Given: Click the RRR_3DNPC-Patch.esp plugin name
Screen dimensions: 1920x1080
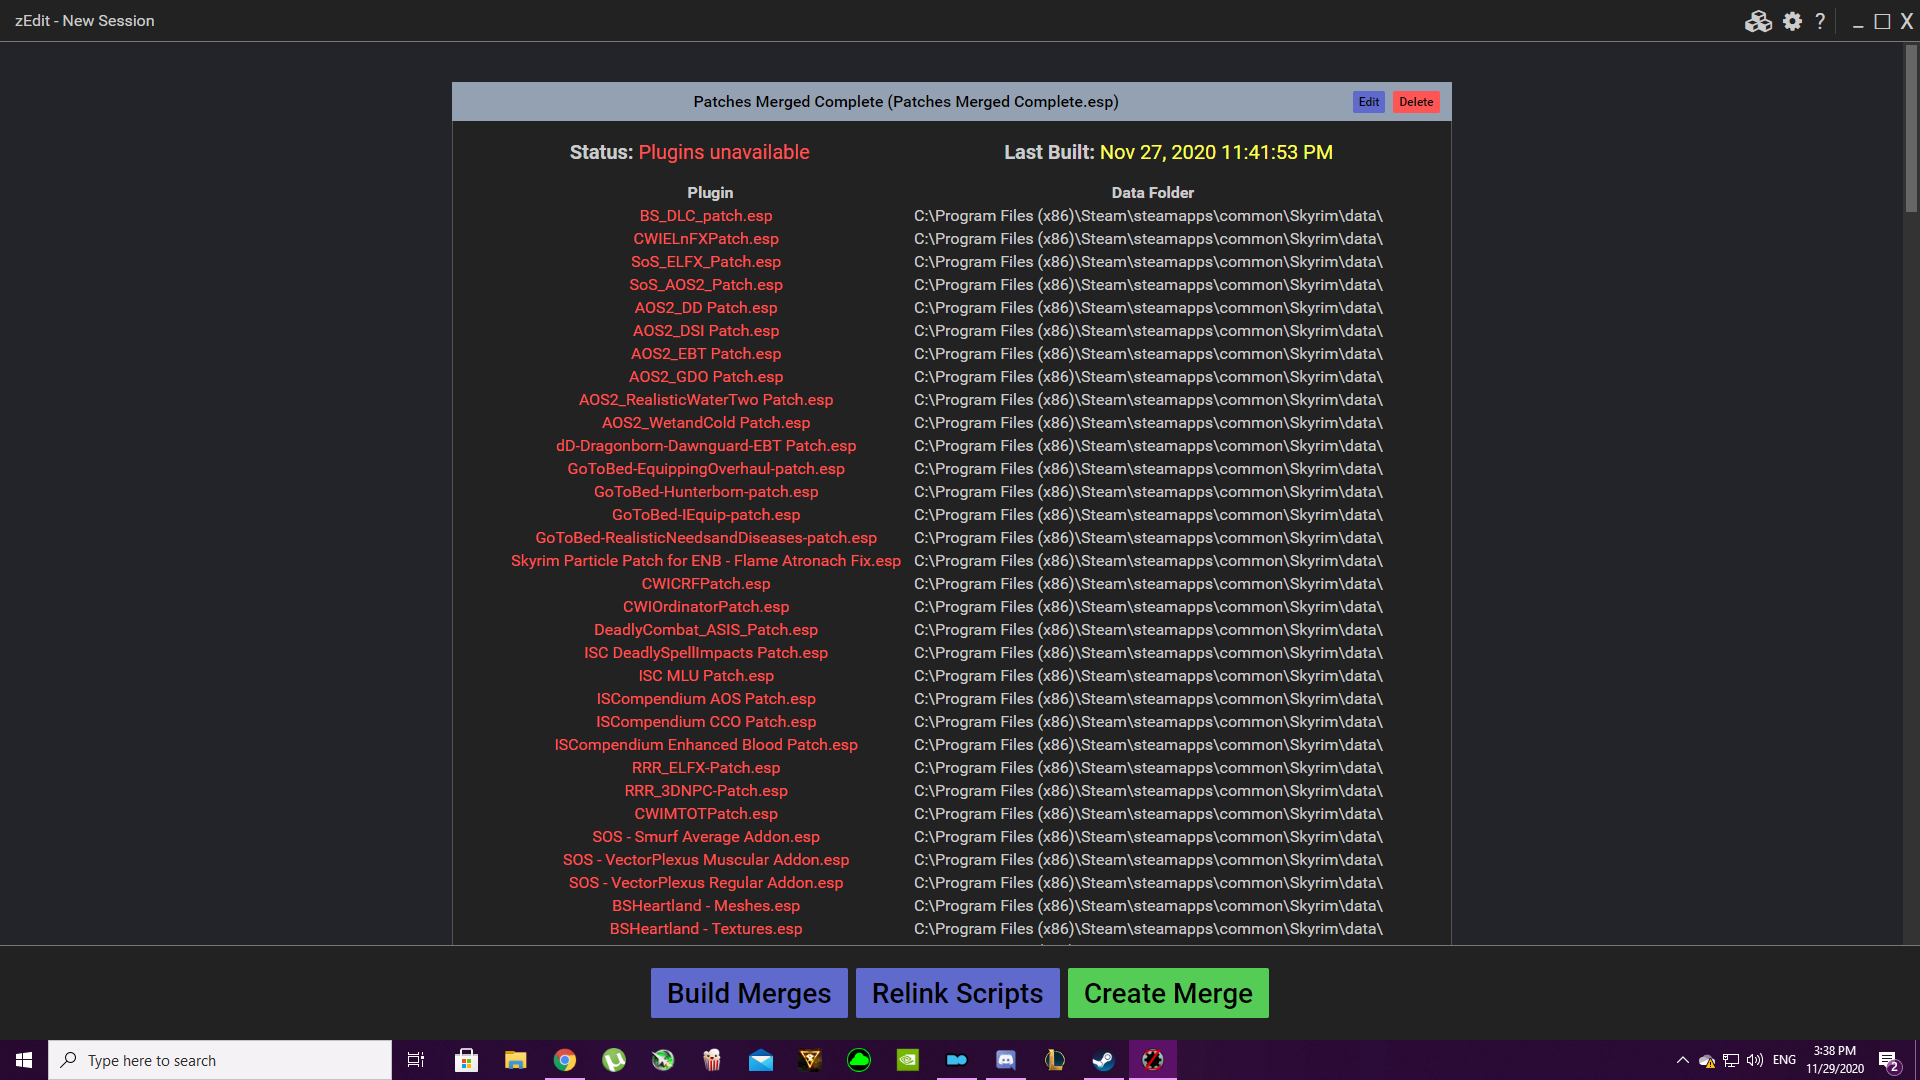Looking at the screenshot, I should 706,791.
